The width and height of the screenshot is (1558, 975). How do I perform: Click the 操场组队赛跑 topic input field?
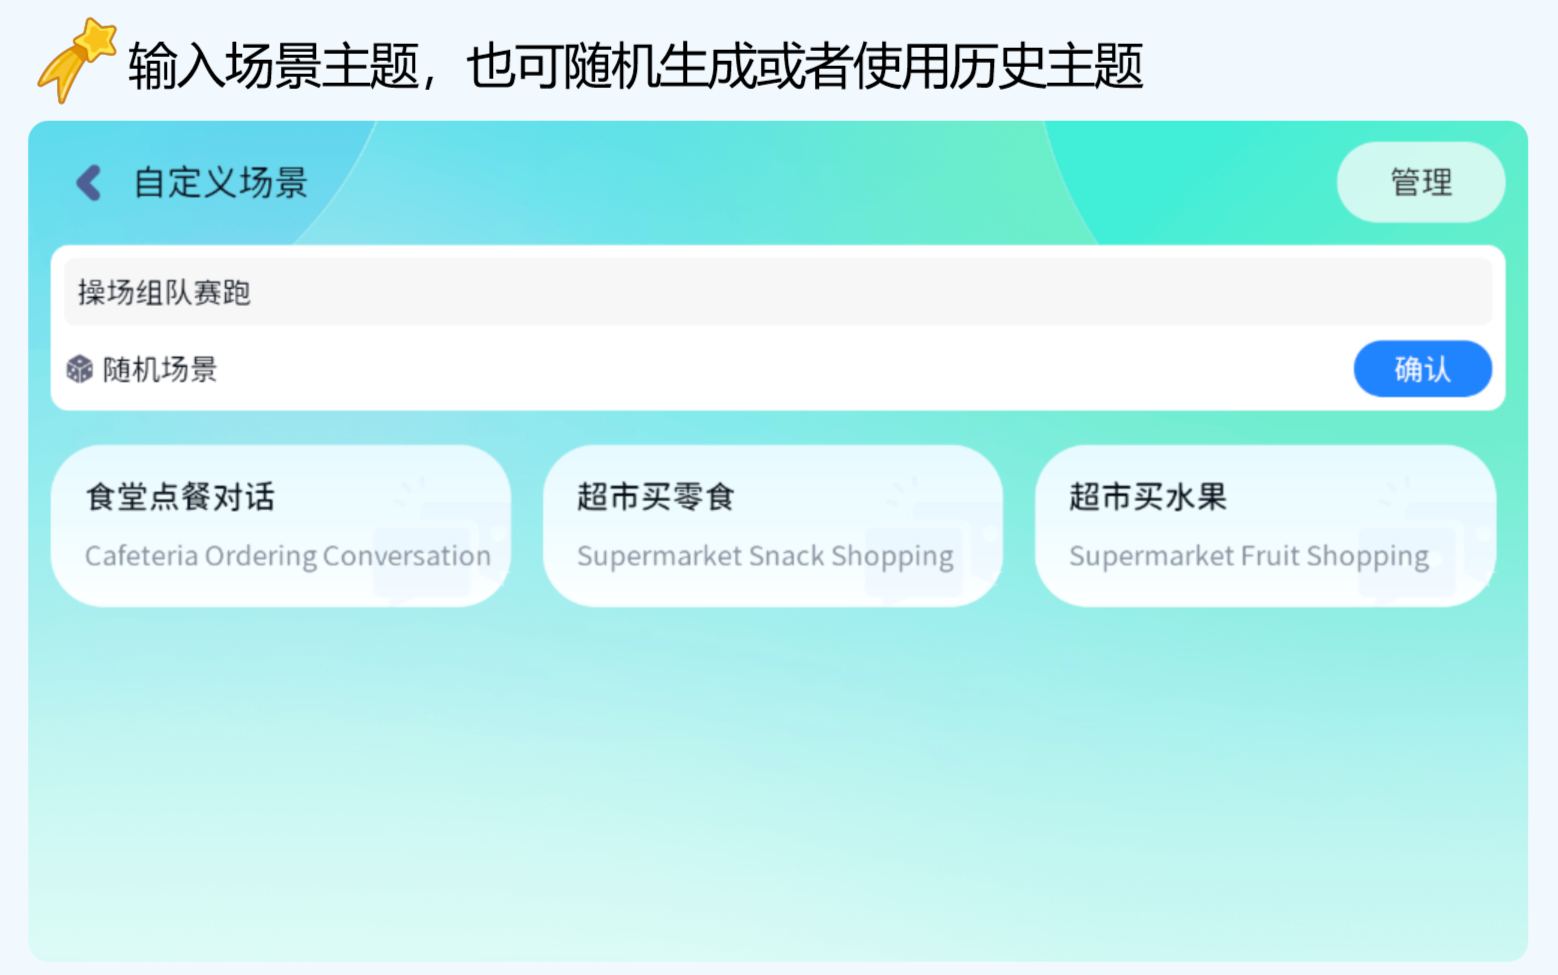tap(400, 291)
